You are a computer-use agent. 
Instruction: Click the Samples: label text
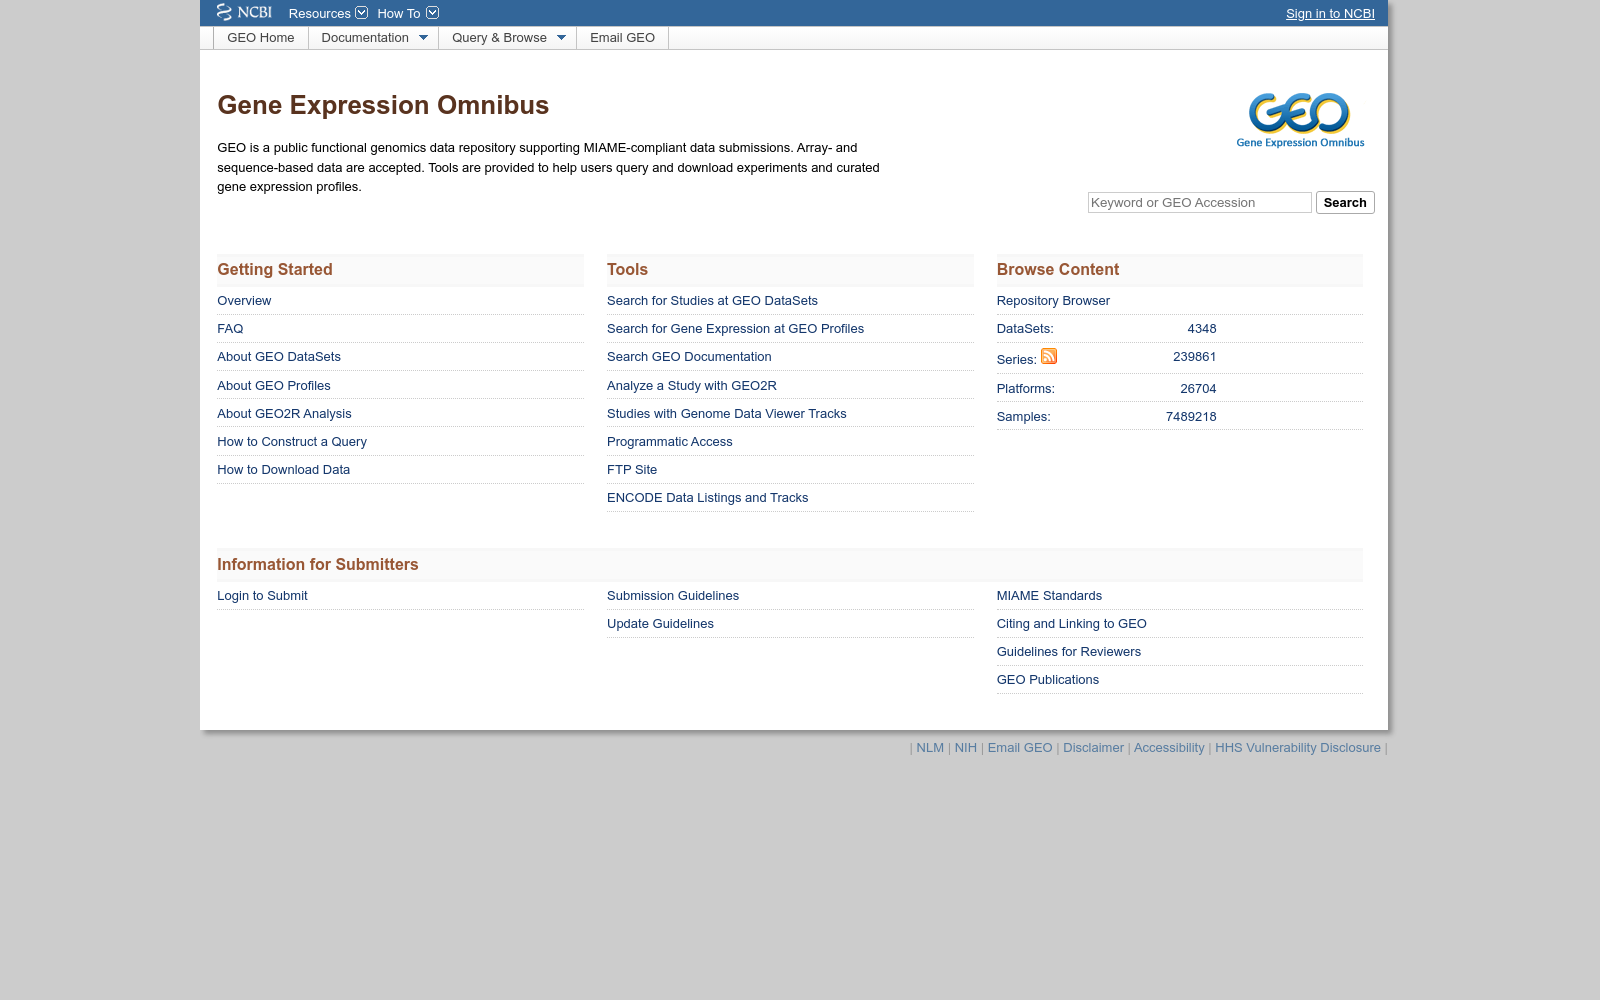1023,417
